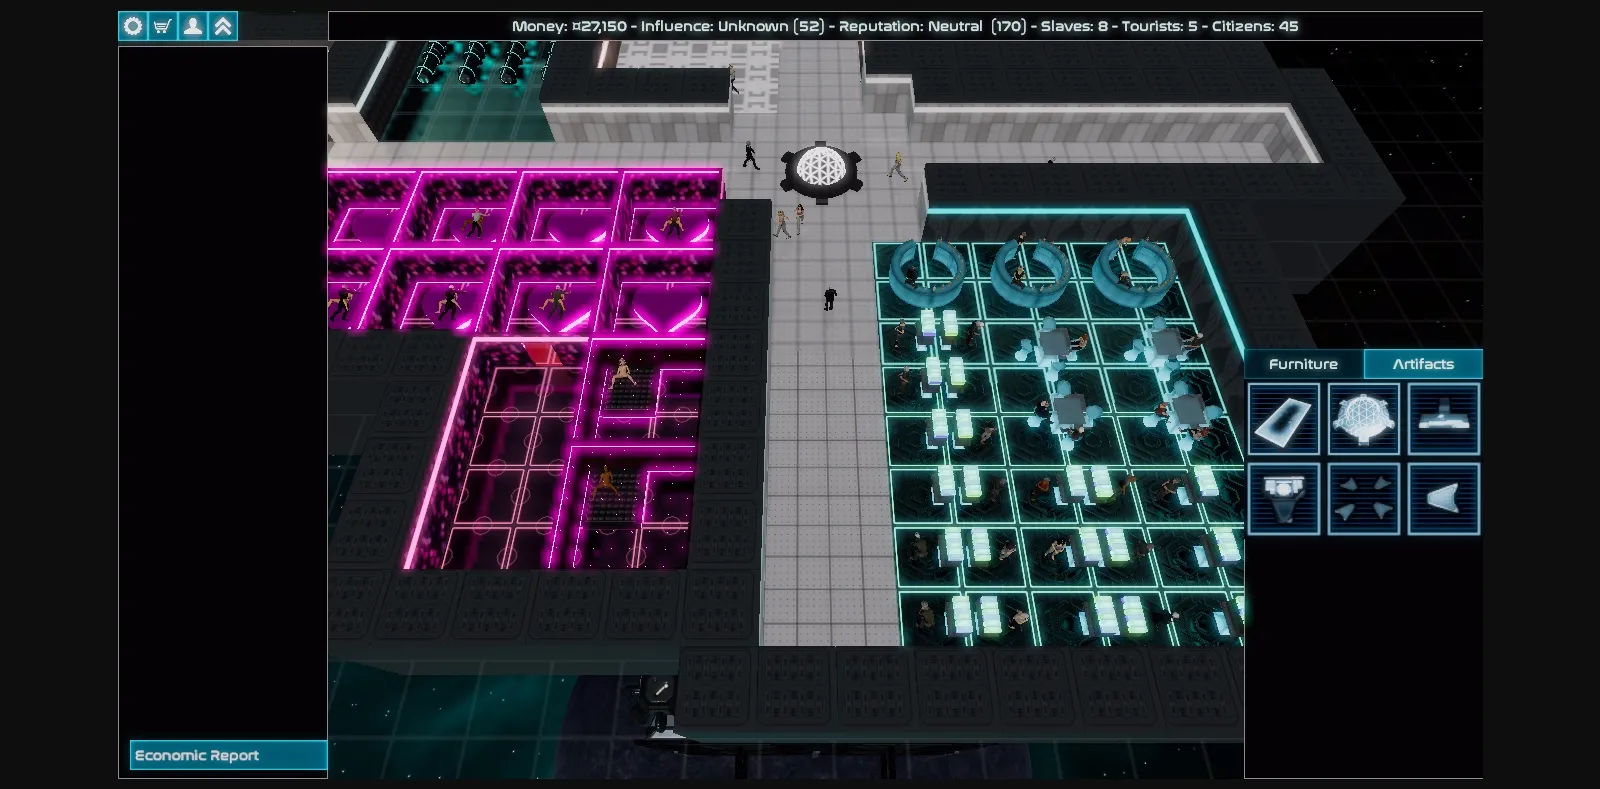This screenshot has width=1600, height=789.
Task: Click the Money status readout
Action: click(x=569, y=26)
